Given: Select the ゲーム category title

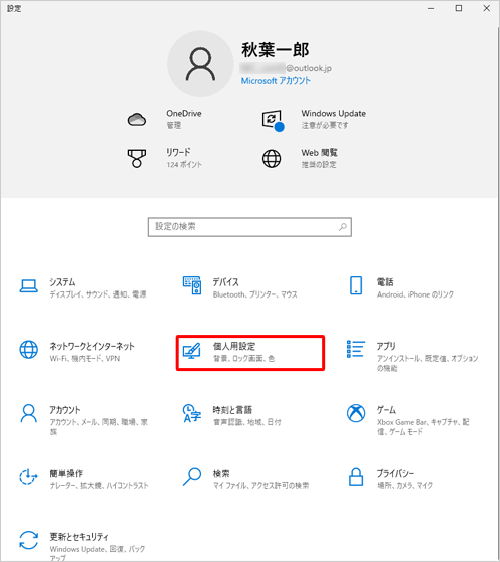Looking at the screenshot, I should click(386, 410).
